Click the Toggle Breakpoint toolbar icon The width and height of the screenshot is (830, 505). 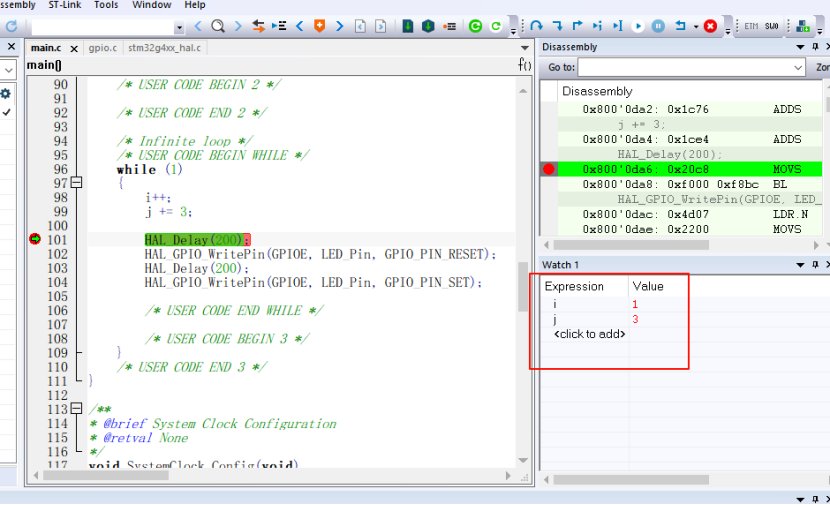pyautogui.click(x=449, y=26)
